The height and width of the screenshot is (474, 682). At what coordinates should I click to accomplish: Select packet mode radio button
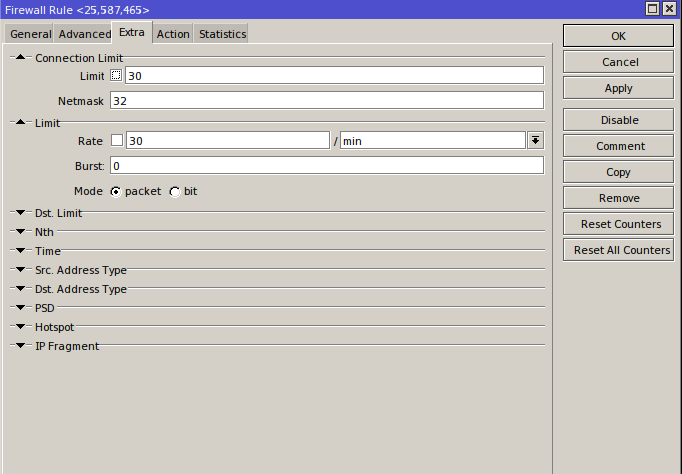(x=116, y=192)
